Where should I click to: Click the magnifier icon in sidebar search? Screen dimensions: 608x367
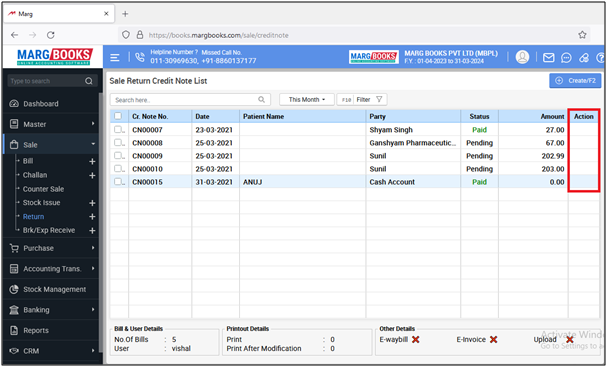click(x=89, y=81)
